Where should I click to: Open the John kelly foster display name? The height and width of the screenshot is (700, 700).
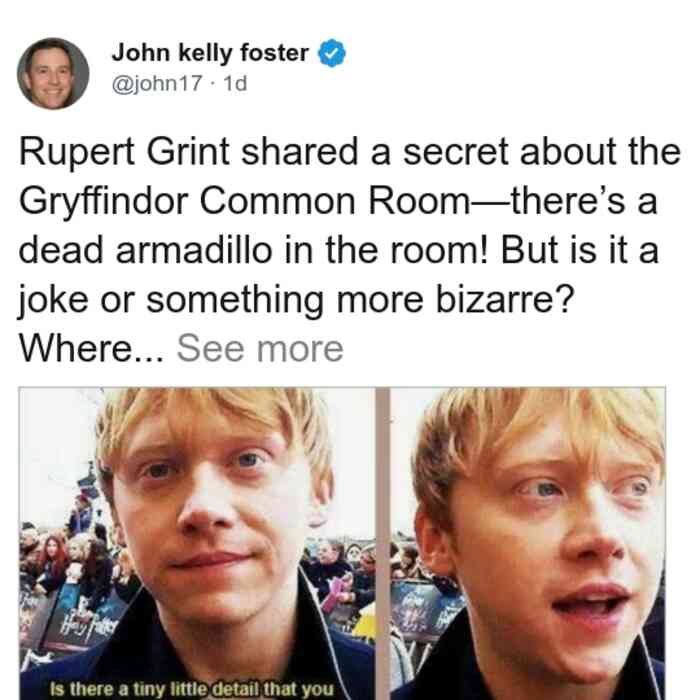click(x=210, y=53)
